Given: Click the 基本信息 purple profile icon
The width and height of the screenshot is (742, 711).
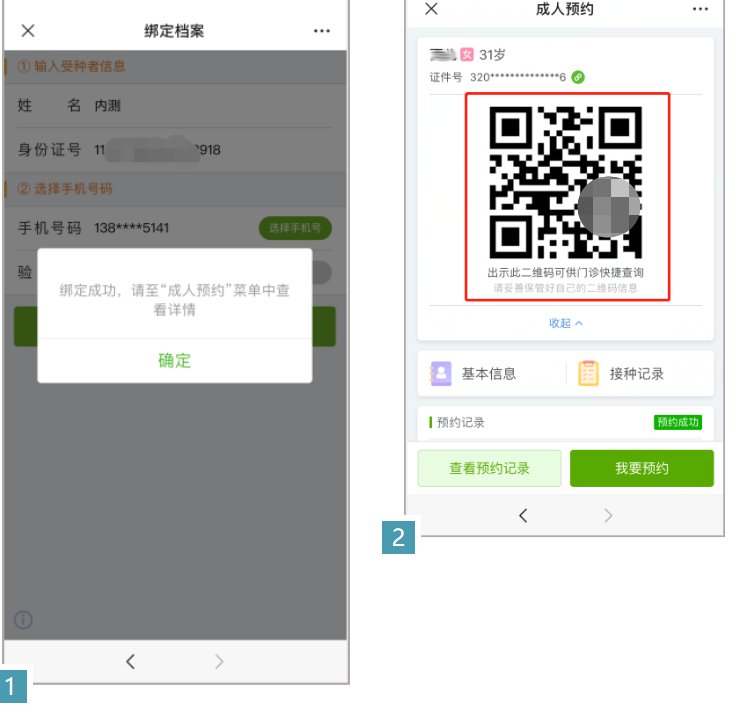Looking at the screenshot, I should pyautogui.click(x=441, y=373).
